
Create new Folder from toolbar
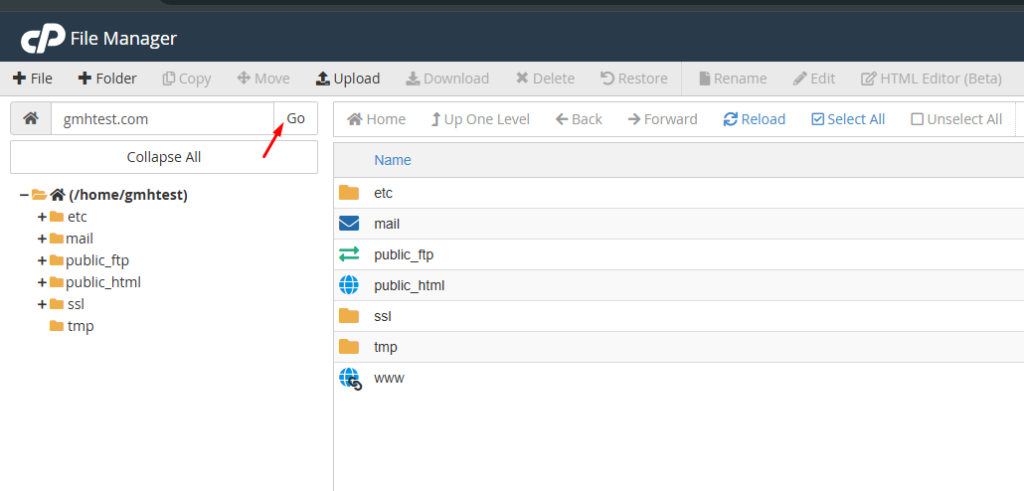click(x=107, y=78)
